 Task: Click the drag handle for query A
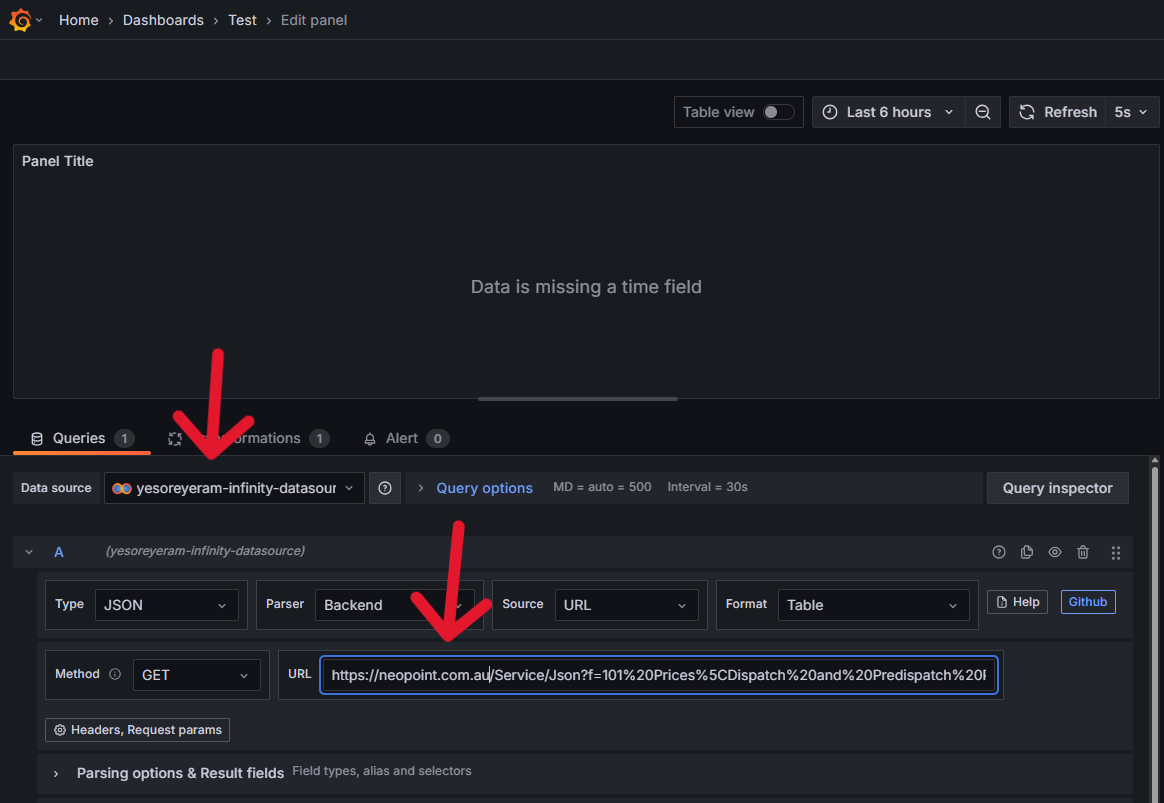(x=1116, y=552)
